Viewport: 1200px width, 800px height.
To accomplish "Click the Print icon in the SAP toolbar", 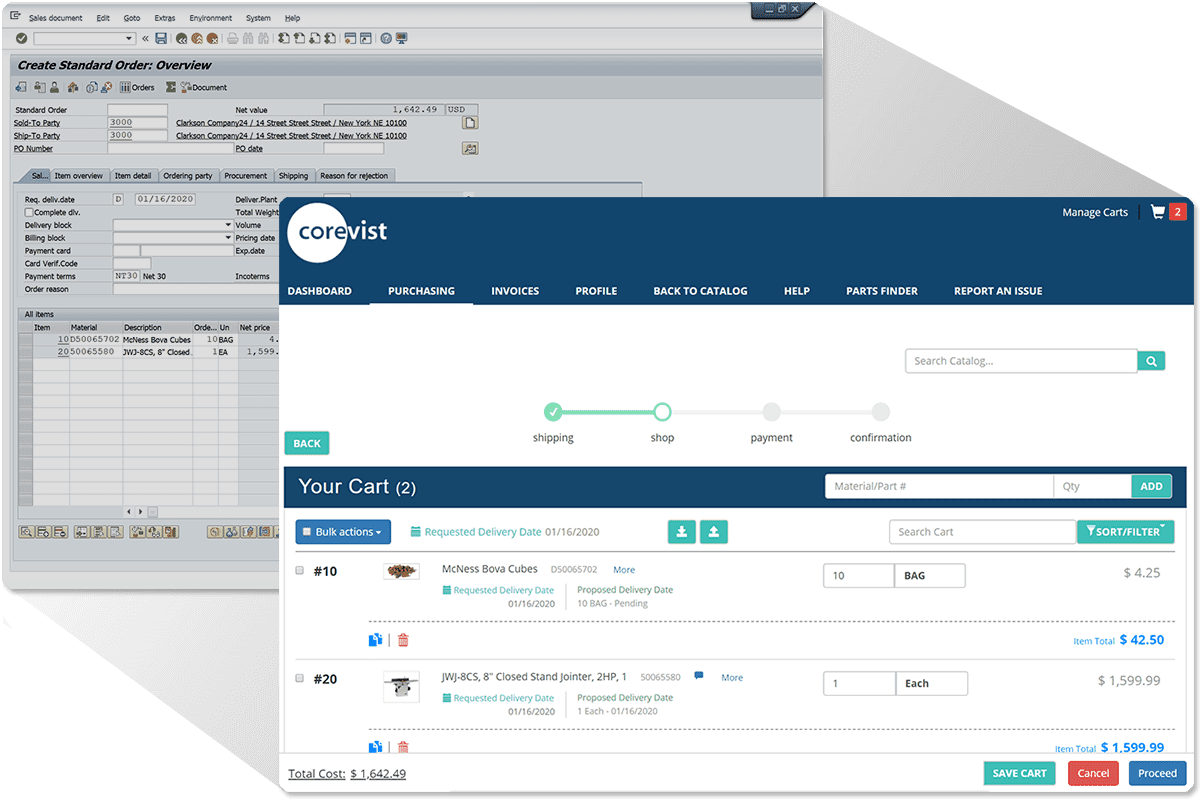I will [231, 38].
